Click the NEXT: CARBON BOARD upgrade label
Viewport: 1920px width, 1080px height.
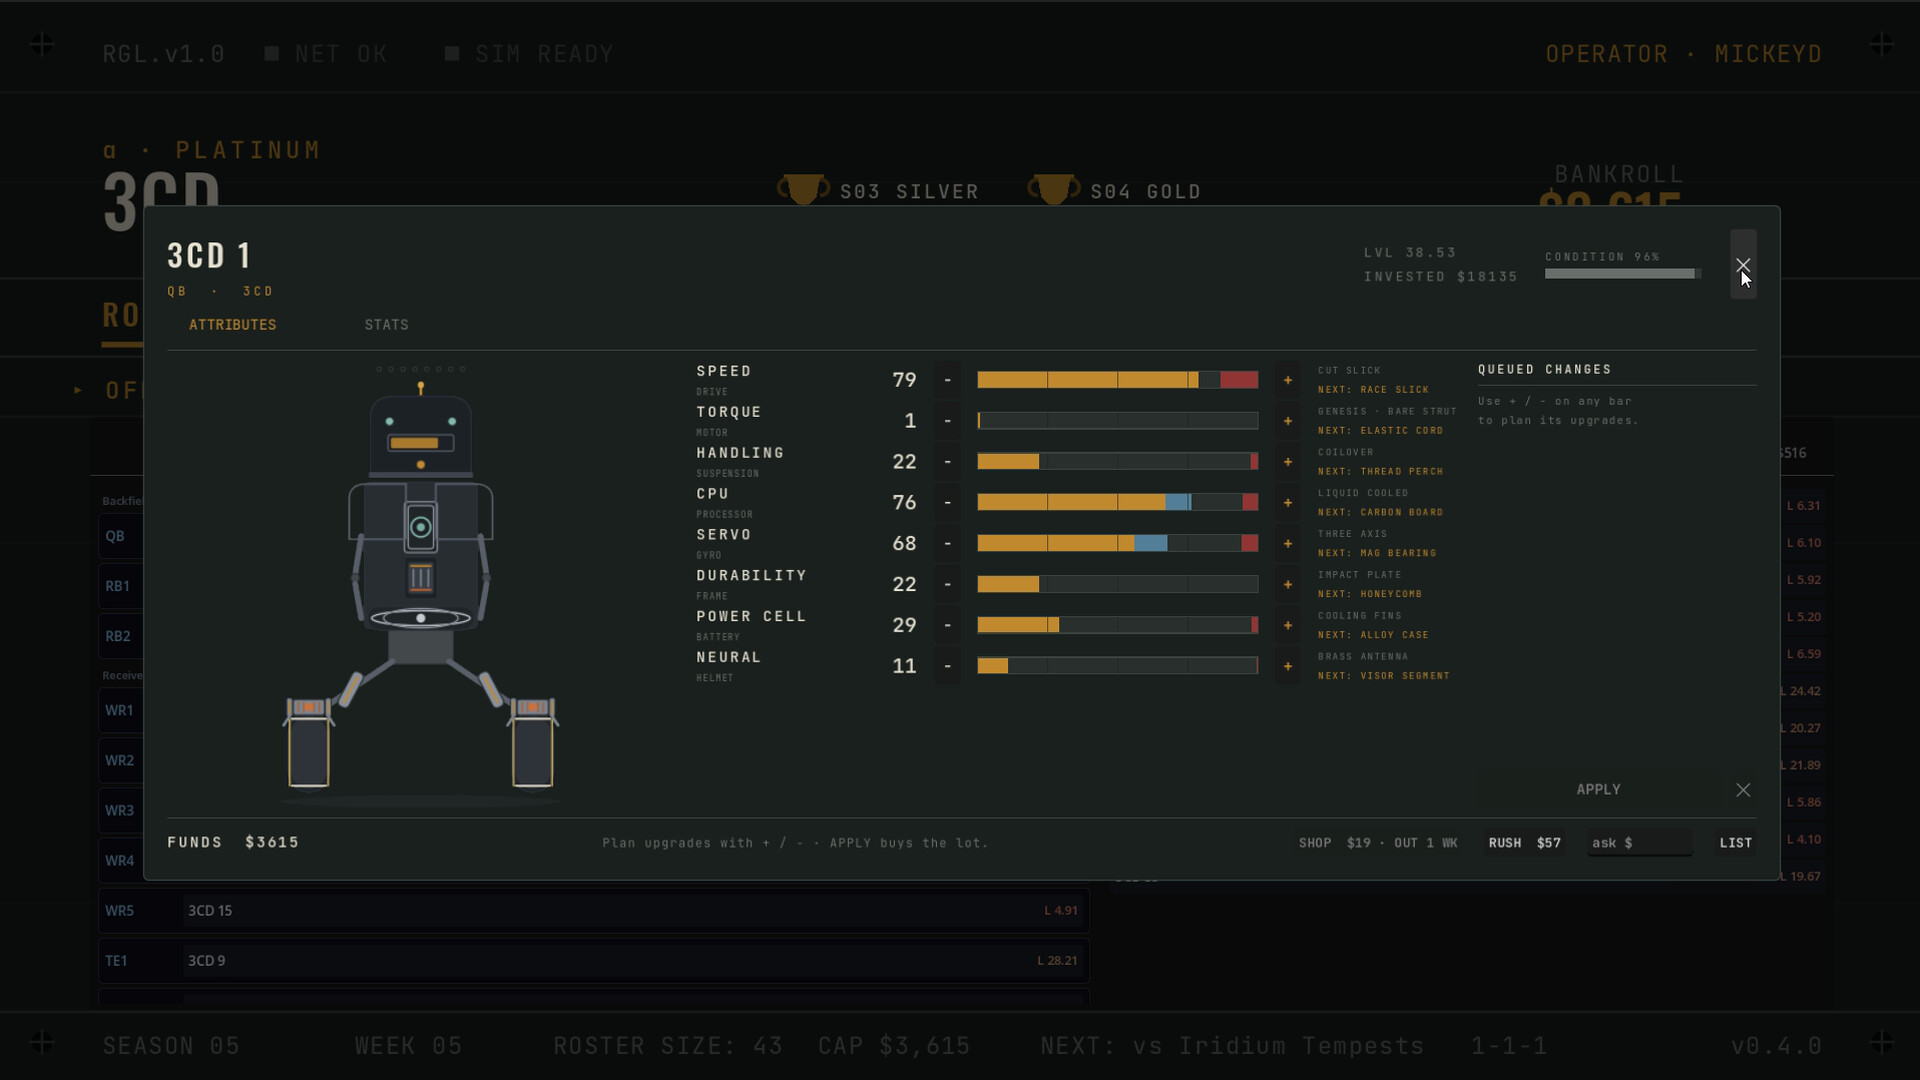pos(1380,513)
